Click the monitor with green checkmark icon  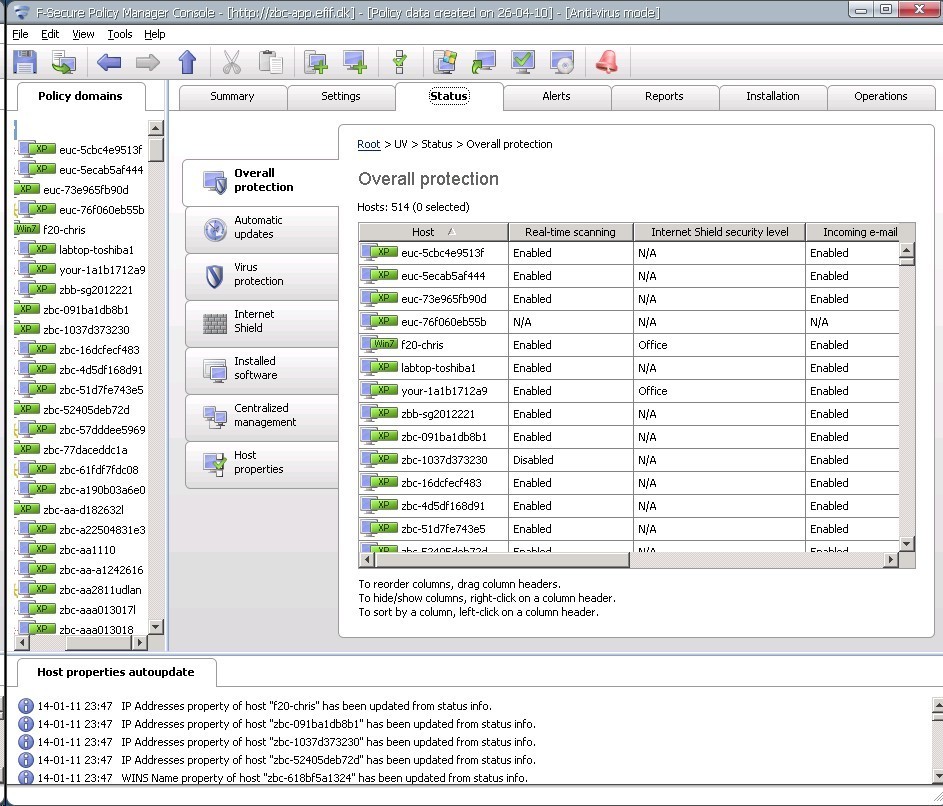[x=523, y=63]
